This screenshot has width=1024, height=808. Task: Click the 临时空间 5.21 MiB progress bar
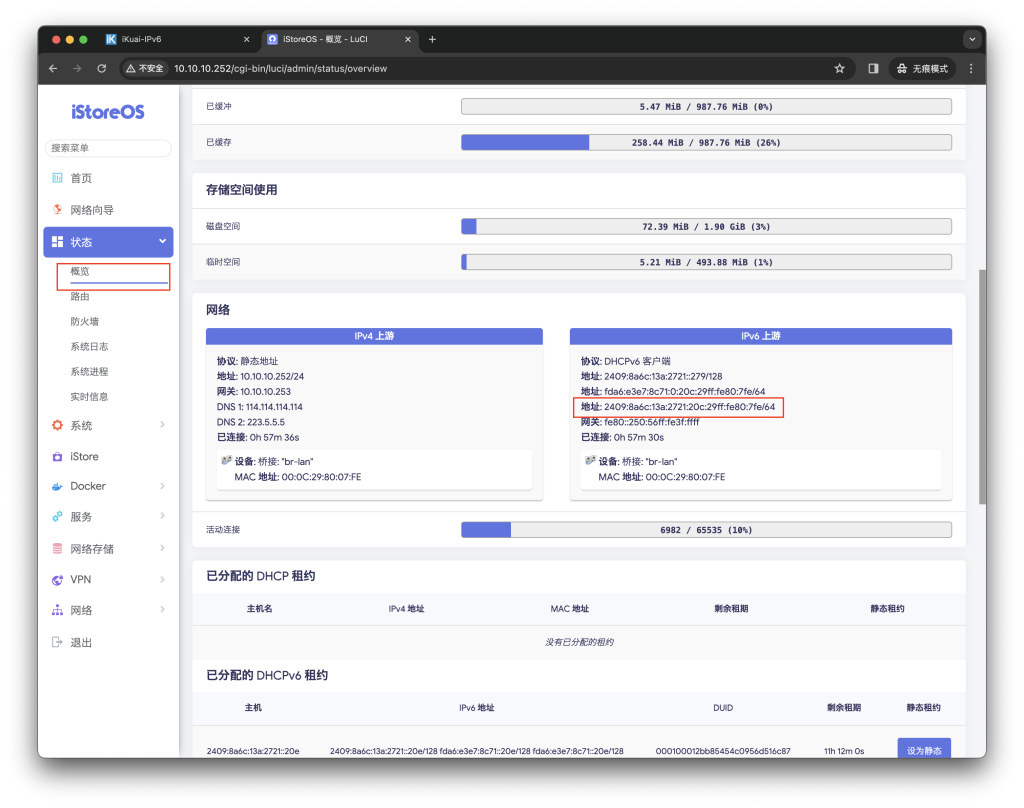click(707, 262)
